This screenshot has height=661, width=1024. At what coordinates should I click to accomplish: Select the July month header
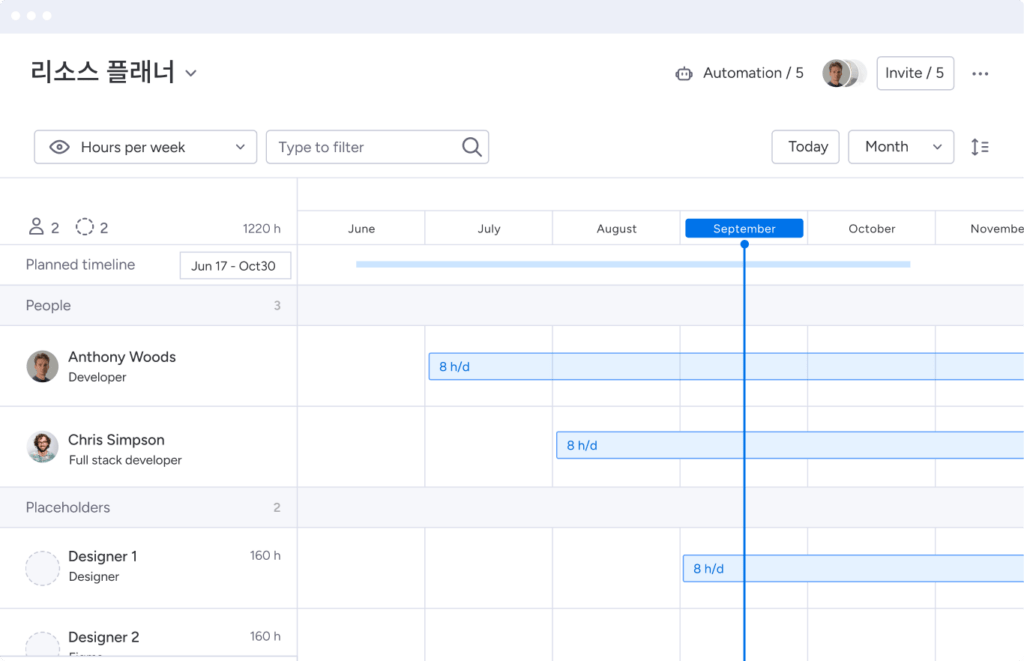pos(489,229)
